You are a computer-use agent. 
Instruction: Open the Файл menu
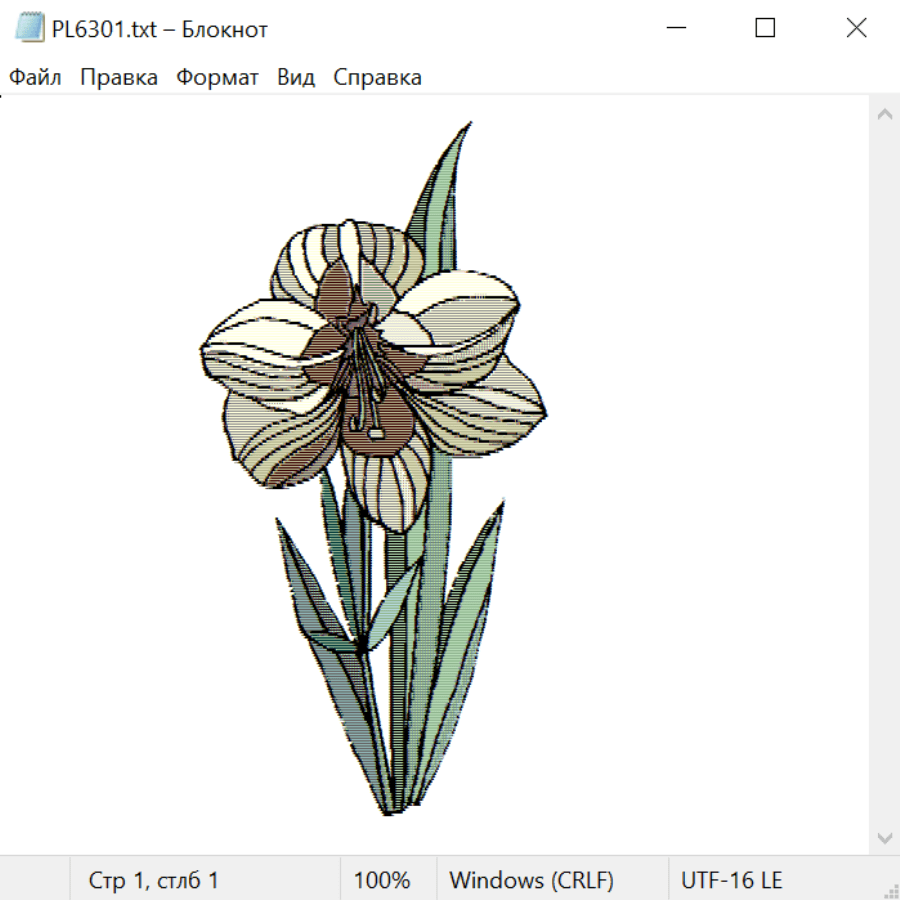(35, 78)
